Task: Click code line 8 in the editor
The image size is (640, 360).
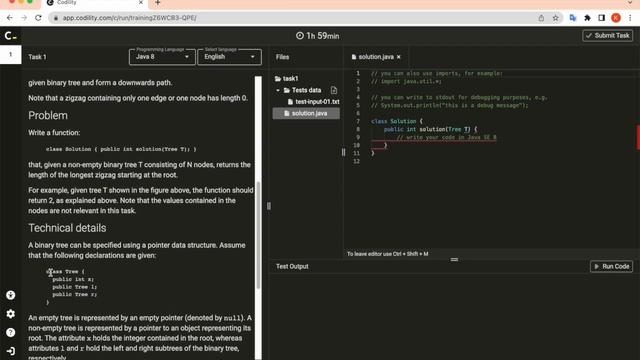Action: tap(430, 129)
